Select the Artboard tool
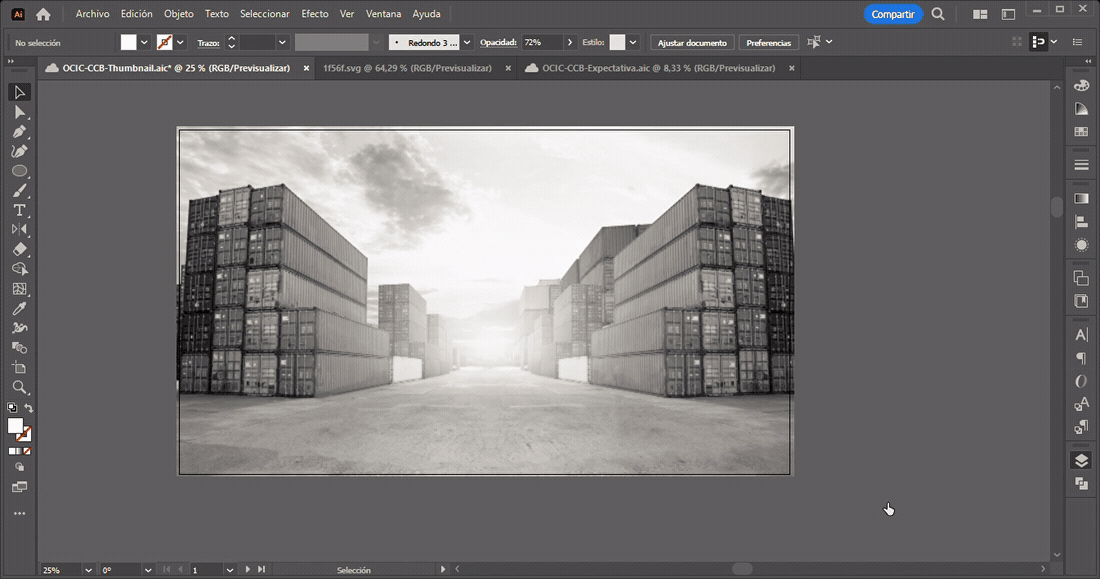1100x579 pixels. pyautogui.click(x=19, y=367)
